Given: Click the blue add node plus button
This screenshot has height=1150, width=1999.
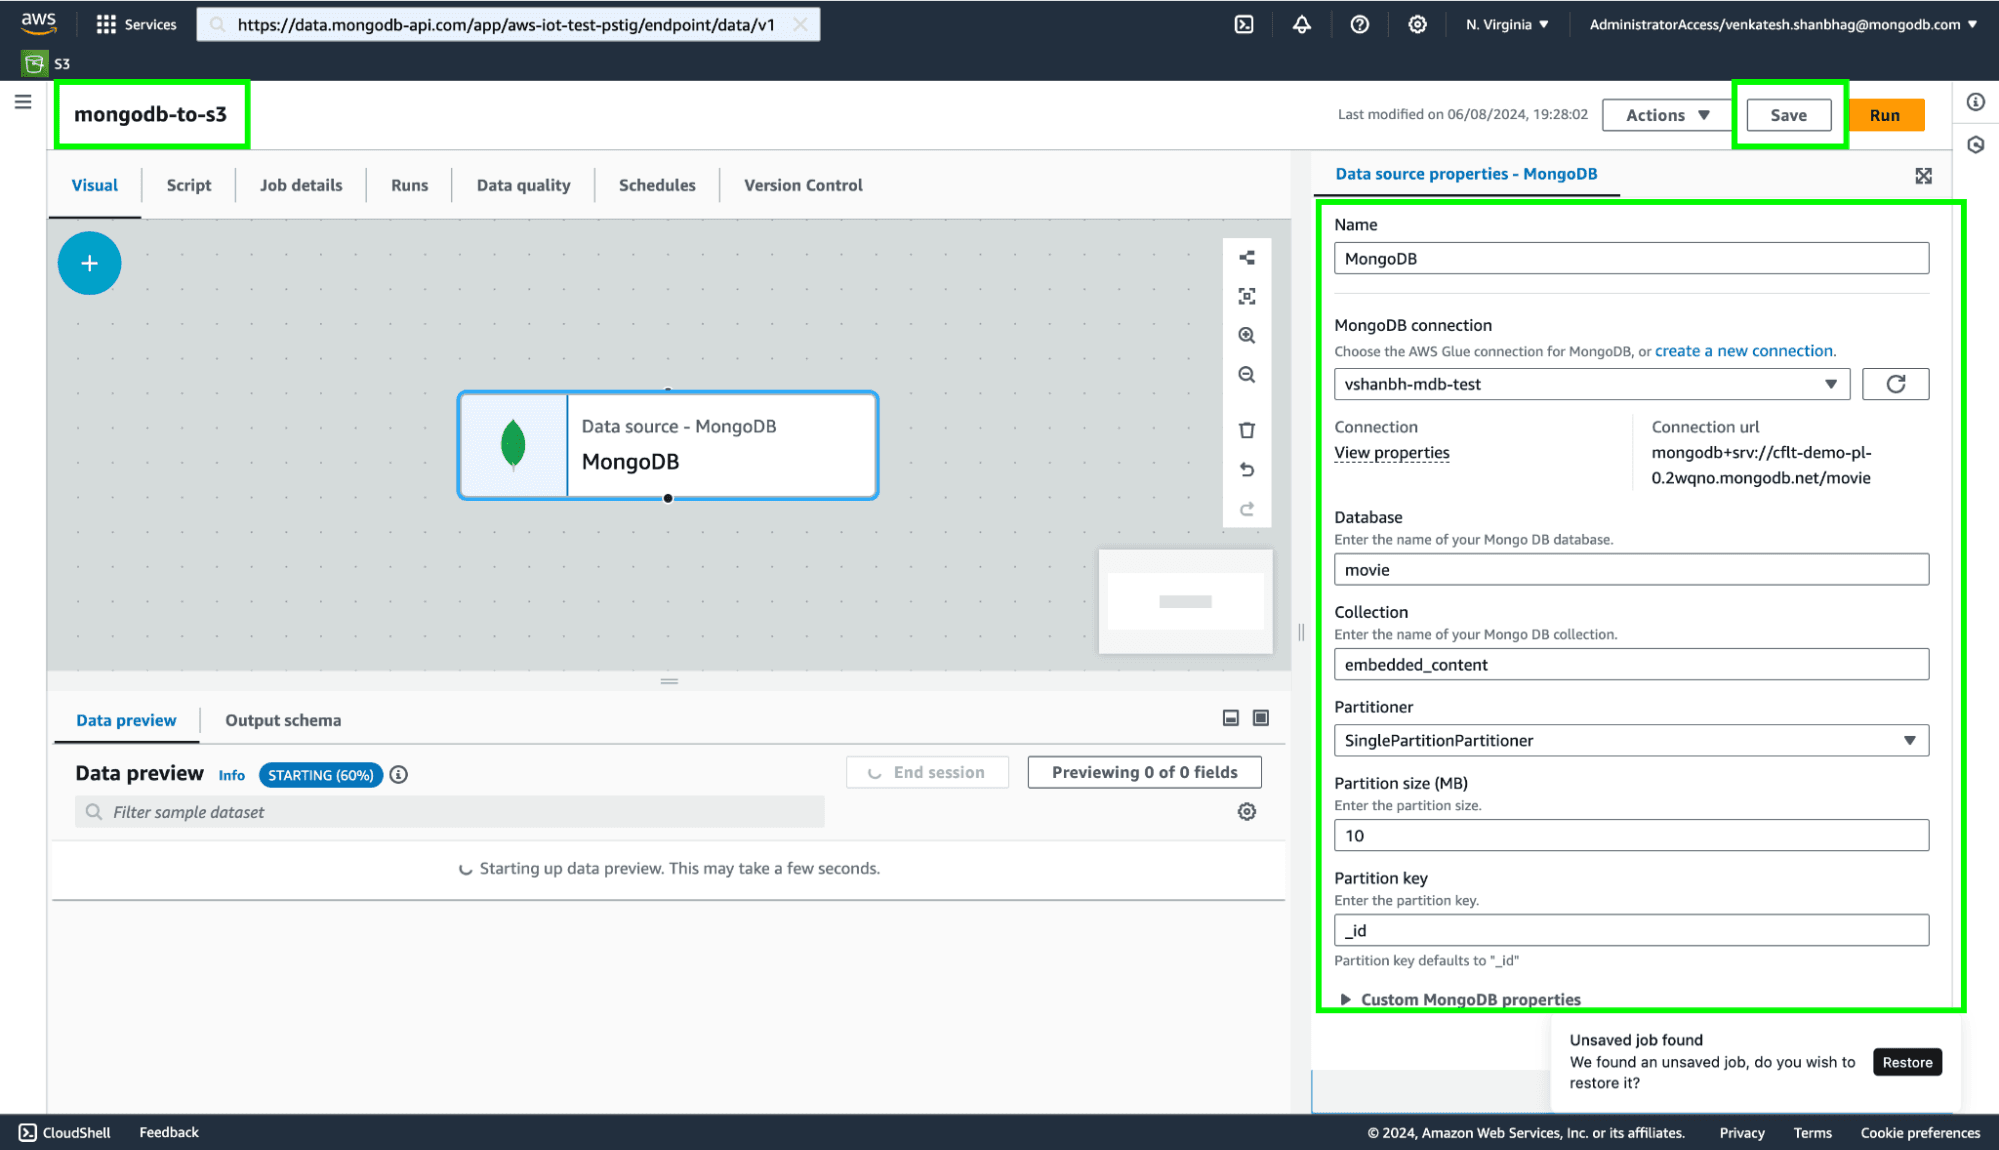Looking at the screenshot, I should [89, 263].
